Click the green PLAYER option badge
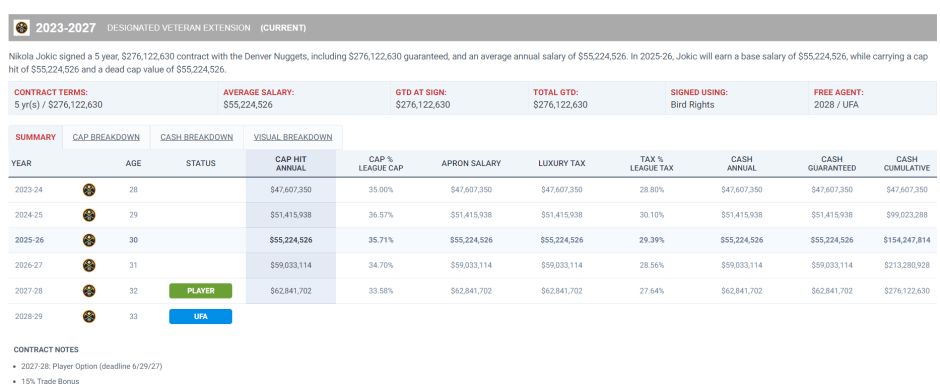 (201, 291)
